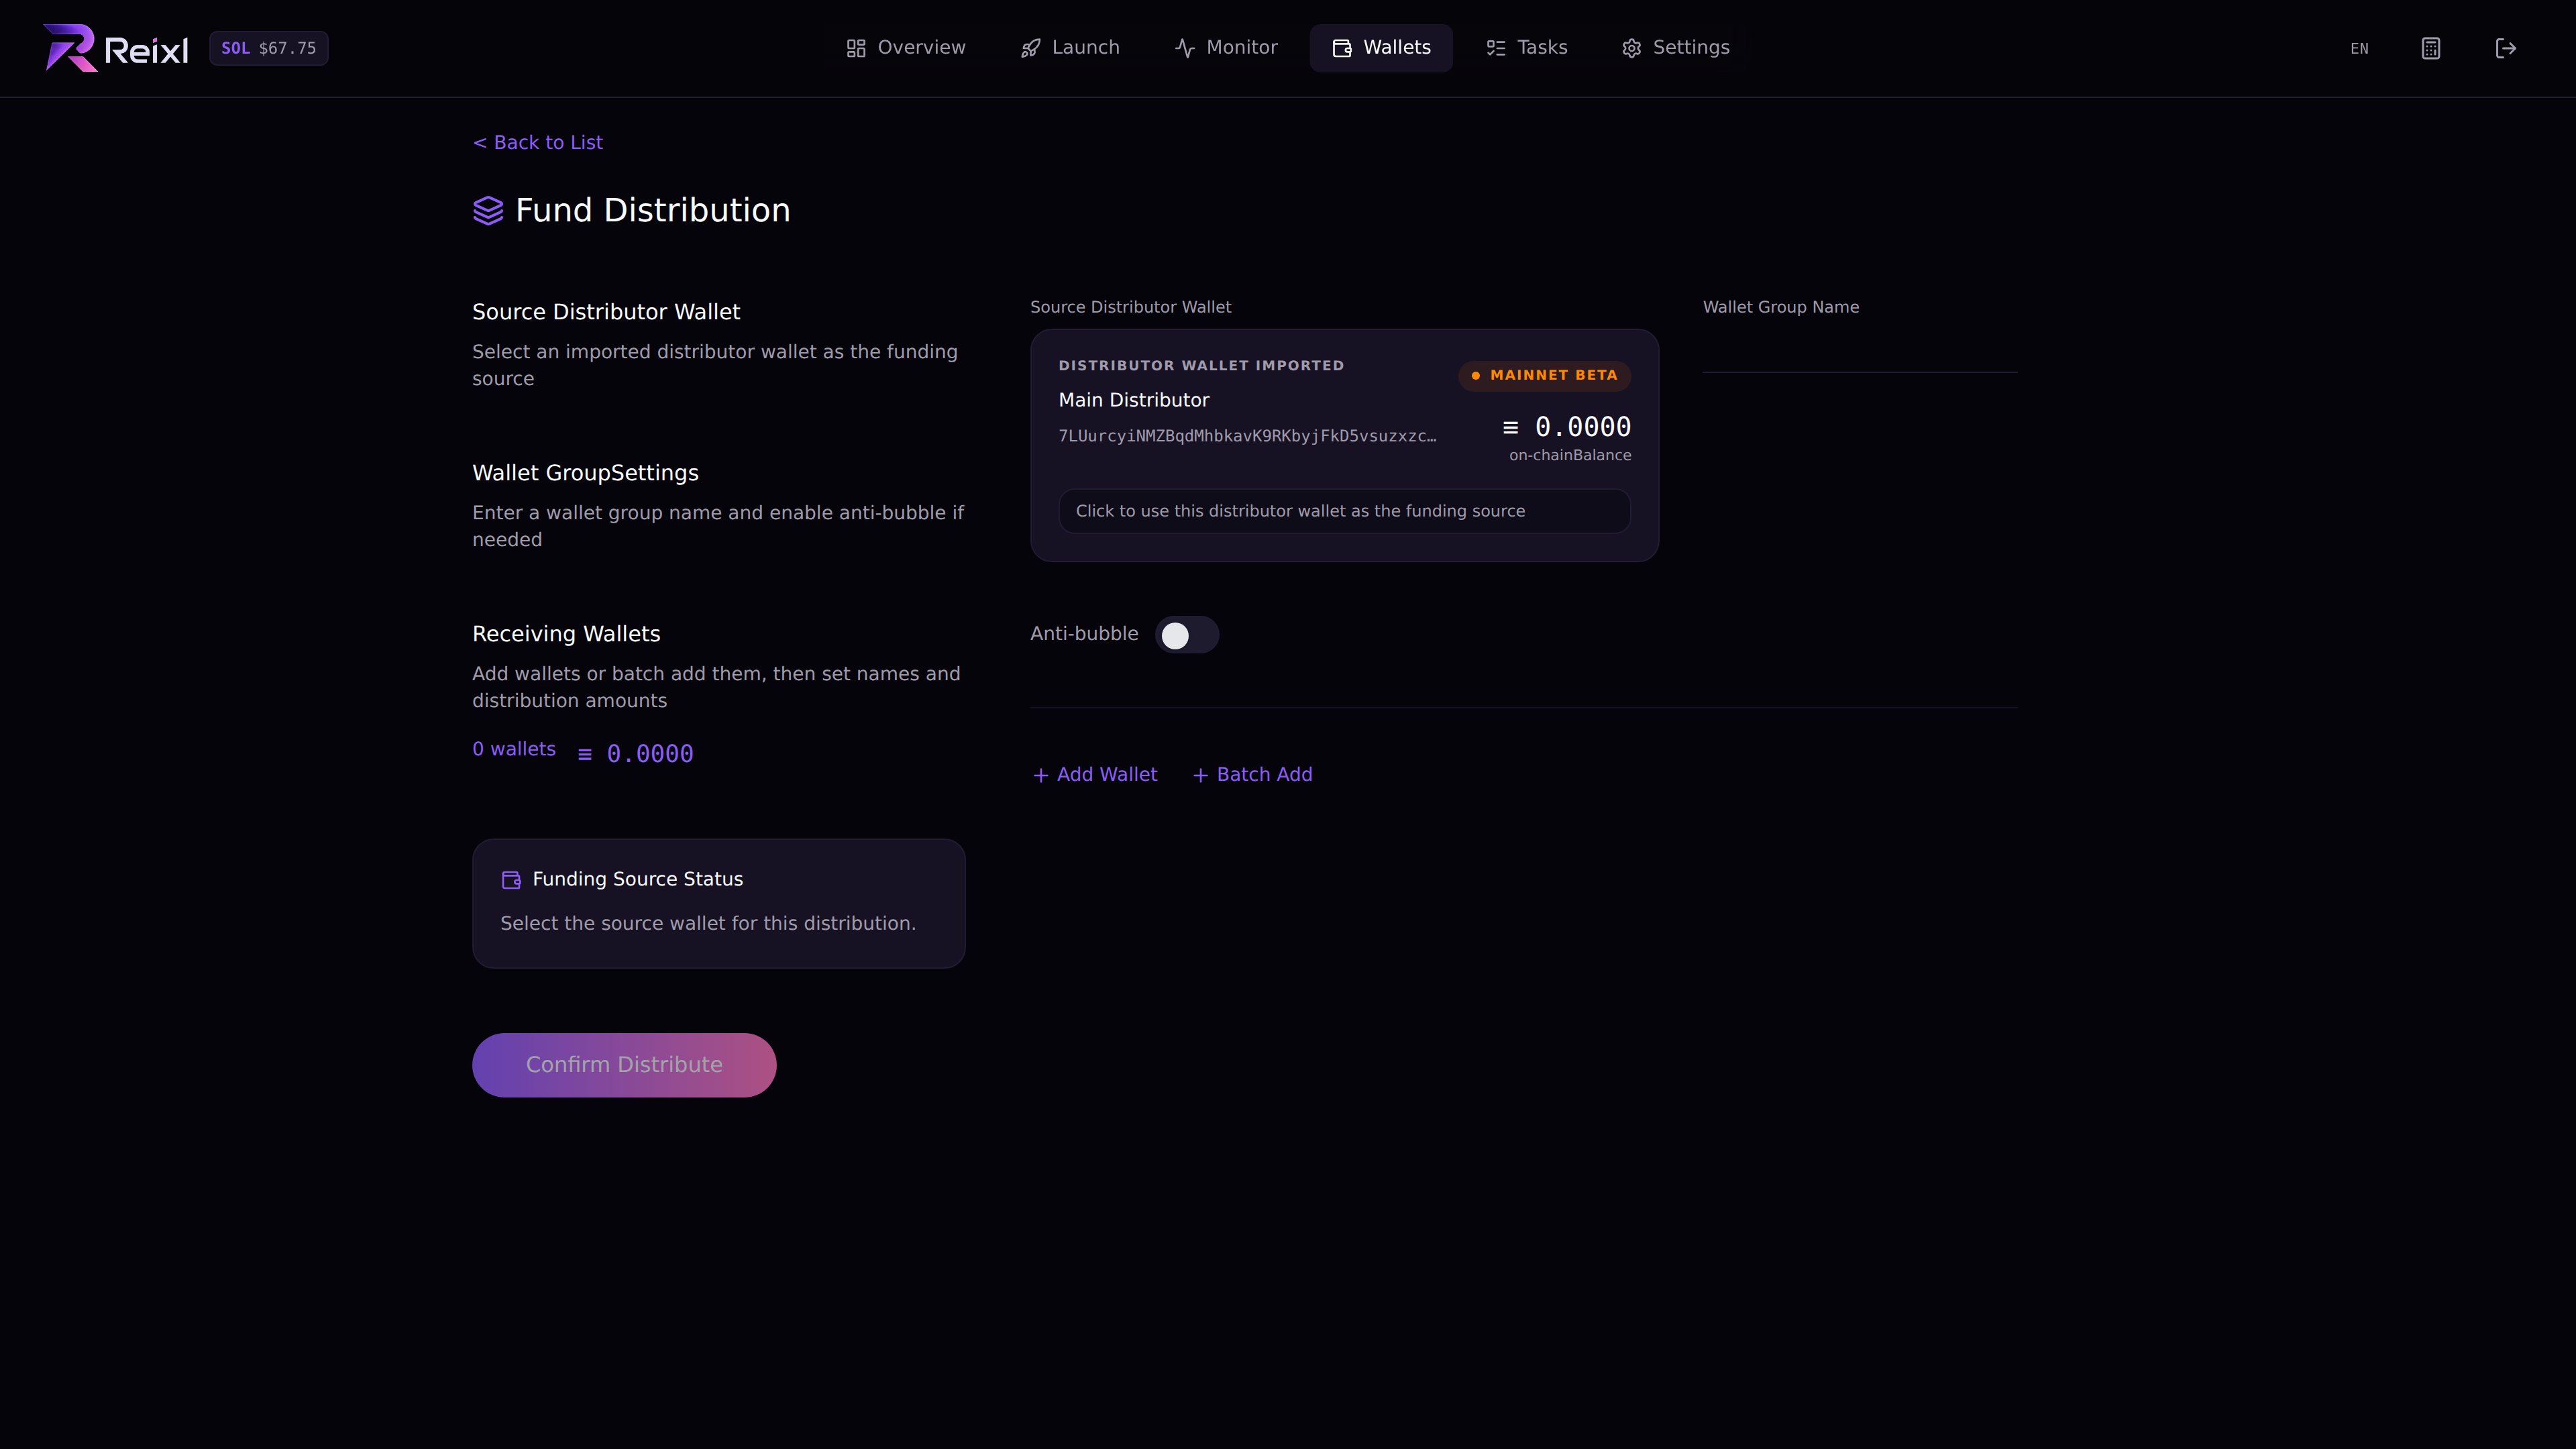This screenshot has width=2576, height=1449.
Task: Click Batch Add
Action: (x=1252, y=775)
